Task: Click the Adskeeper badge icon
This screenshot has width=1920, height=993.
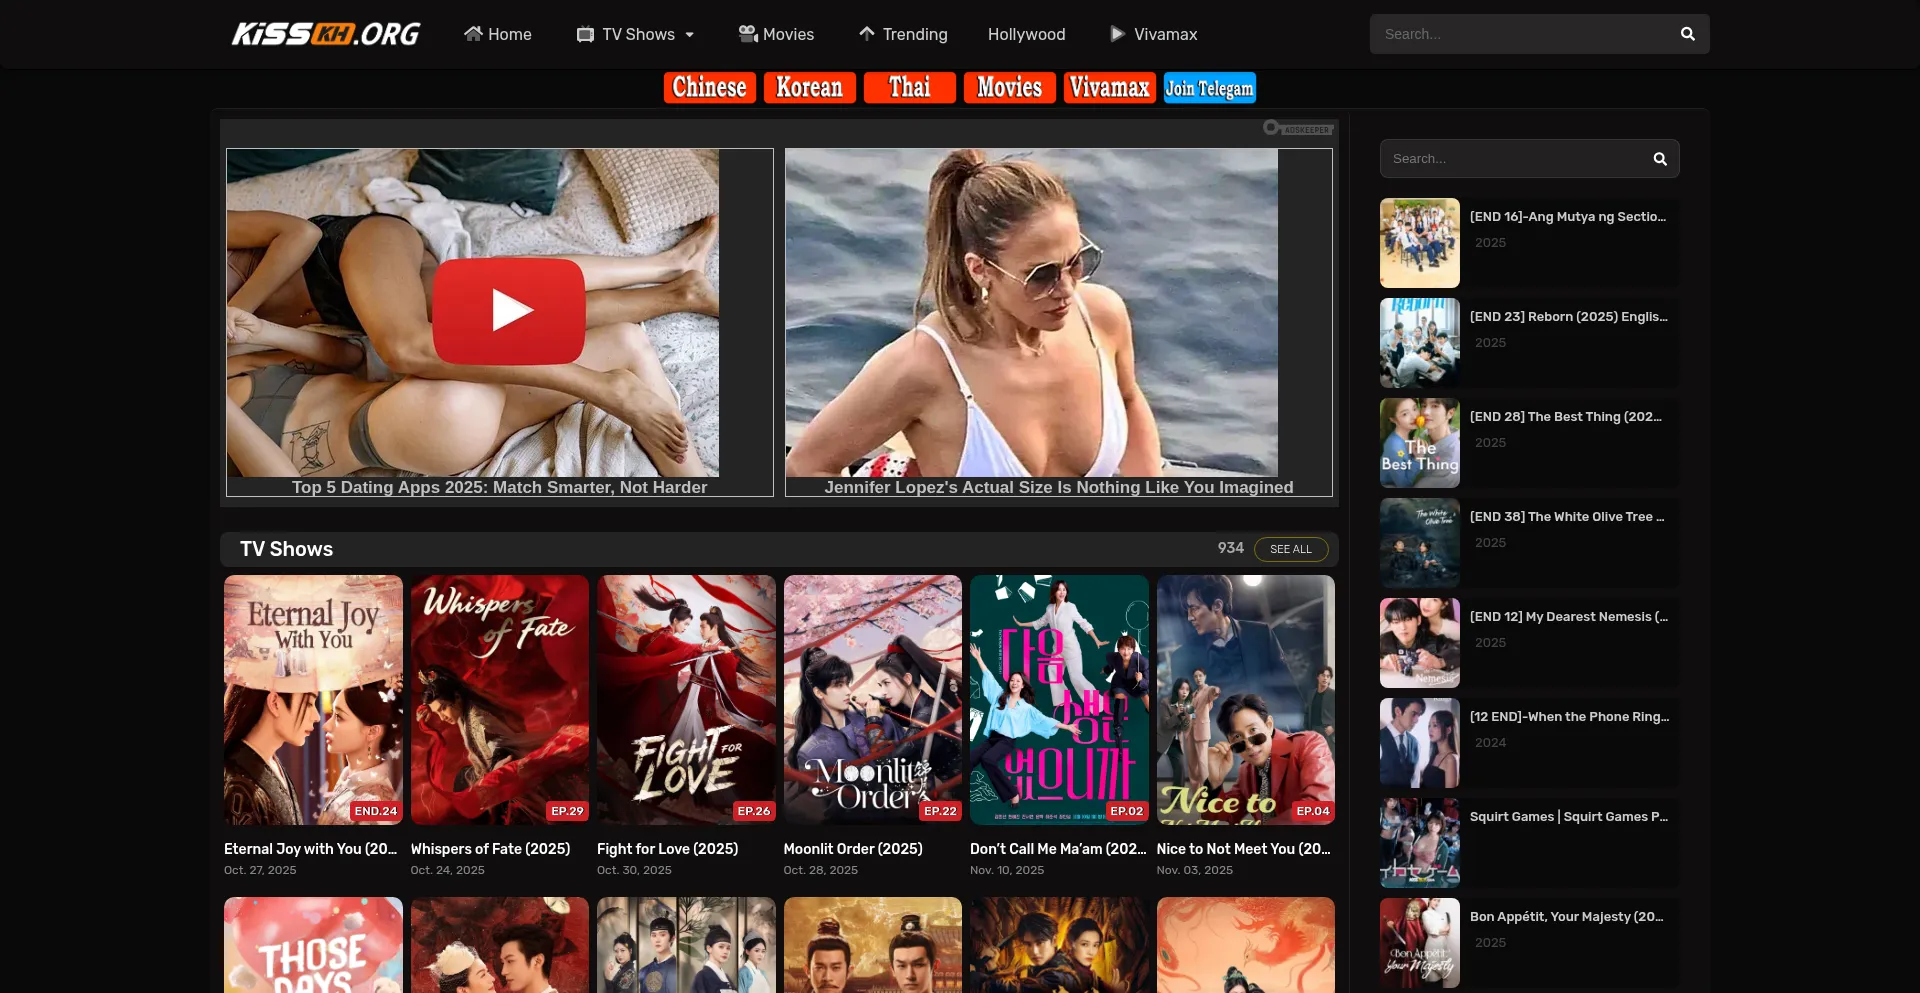Action: (1298, 128)
